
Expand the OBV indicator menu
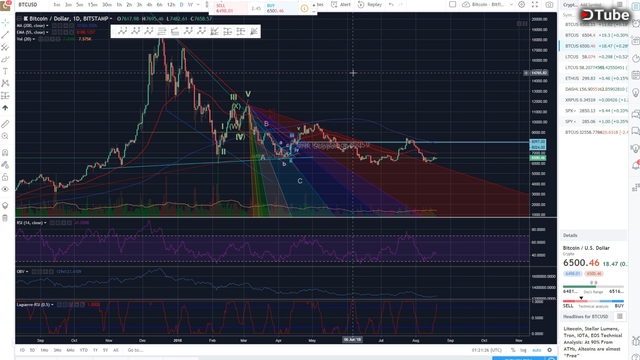click(27, 271)
